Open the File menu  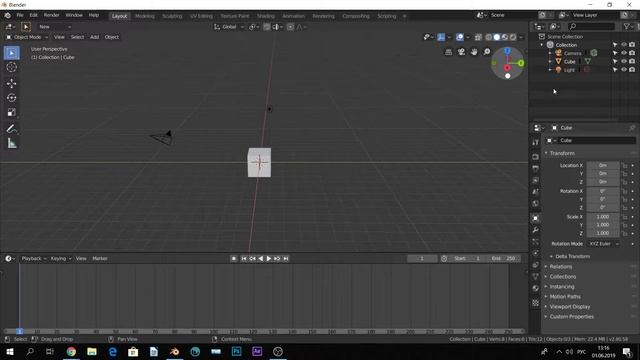click(x=20, y=16)
